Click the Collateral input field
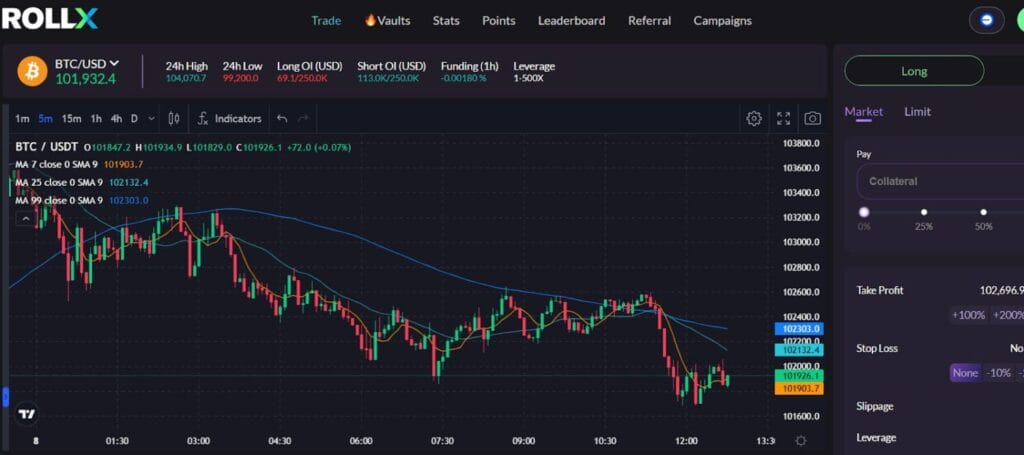Viewport: 1024px width, 455px height. pyautogui.click(x=940, y=181)
